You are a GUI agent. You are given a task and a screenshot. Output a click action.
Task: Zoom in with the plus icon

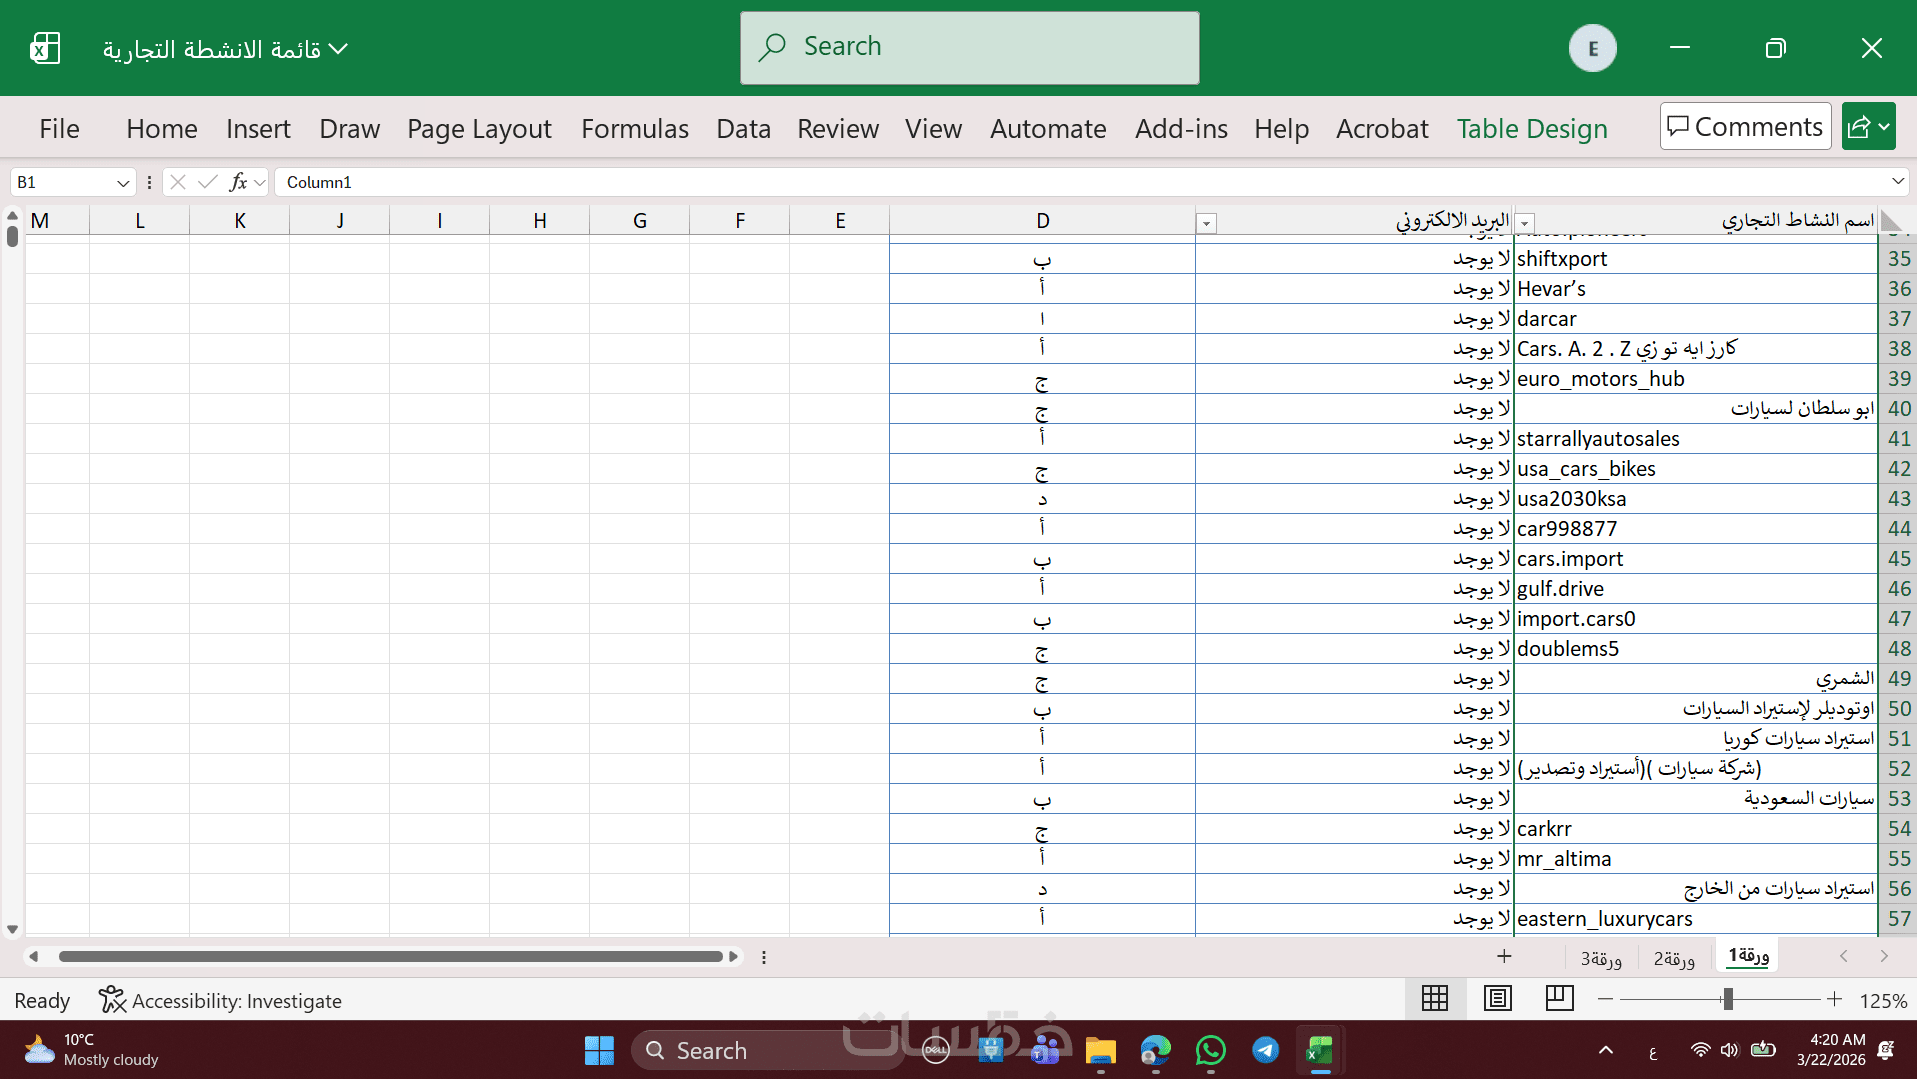tap(1834, 1000)
